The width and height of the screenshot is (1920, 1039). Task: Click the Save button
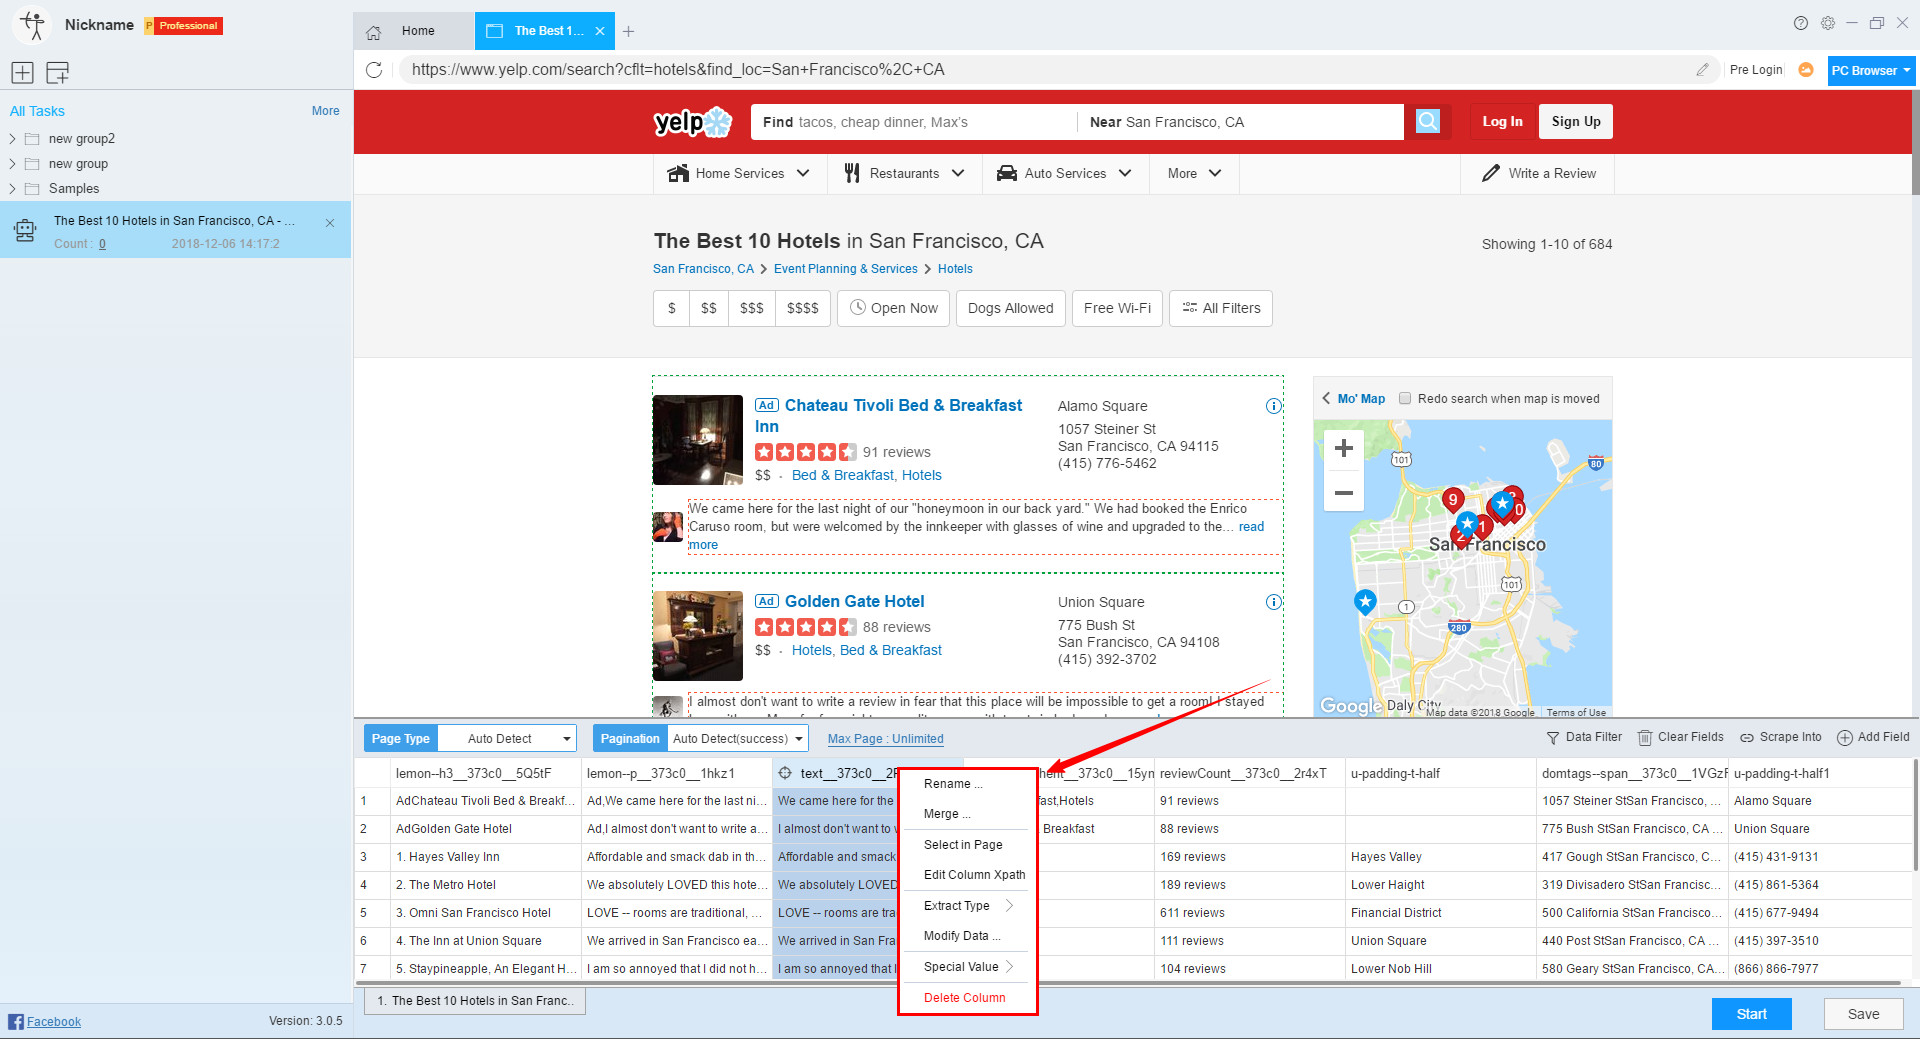(x=1863, y=1014)
